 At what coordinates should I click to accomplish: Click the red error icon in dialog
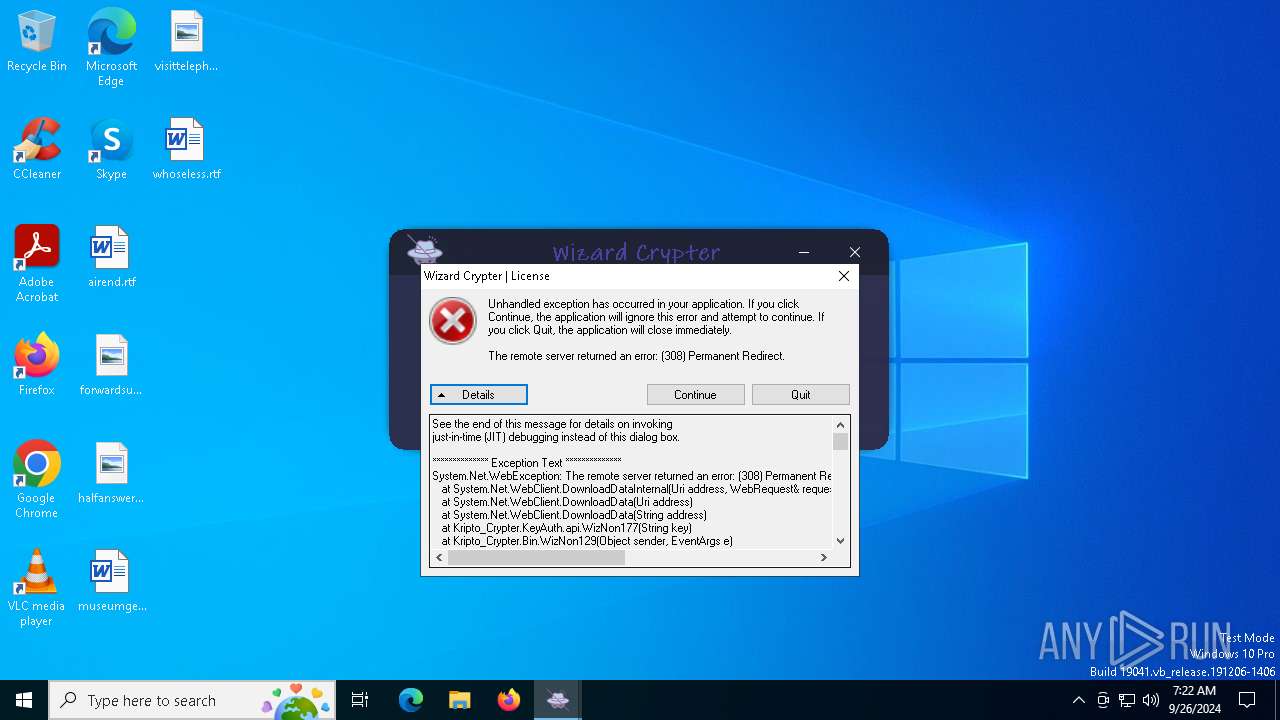453,322
